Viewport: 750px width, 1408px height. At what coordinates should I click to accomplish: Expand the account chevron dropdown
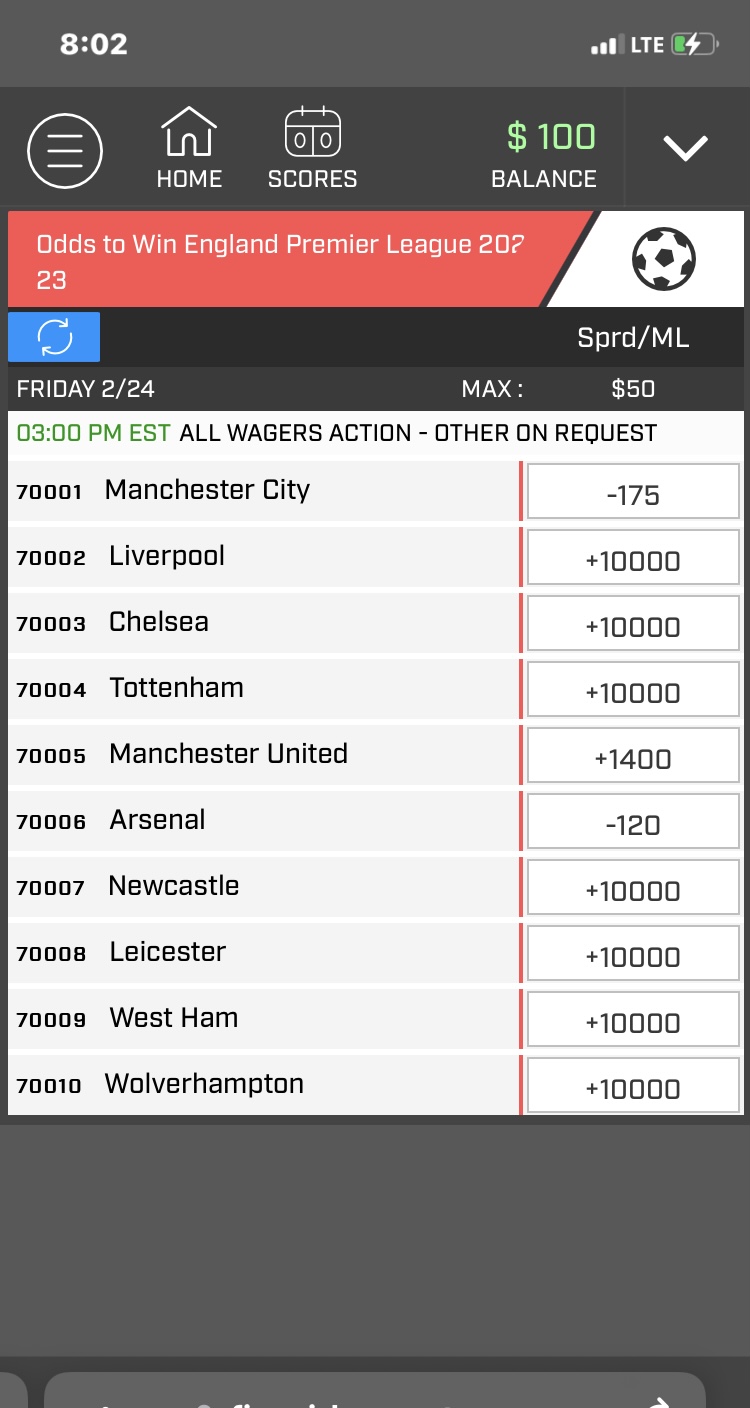[x=686, y=148]
